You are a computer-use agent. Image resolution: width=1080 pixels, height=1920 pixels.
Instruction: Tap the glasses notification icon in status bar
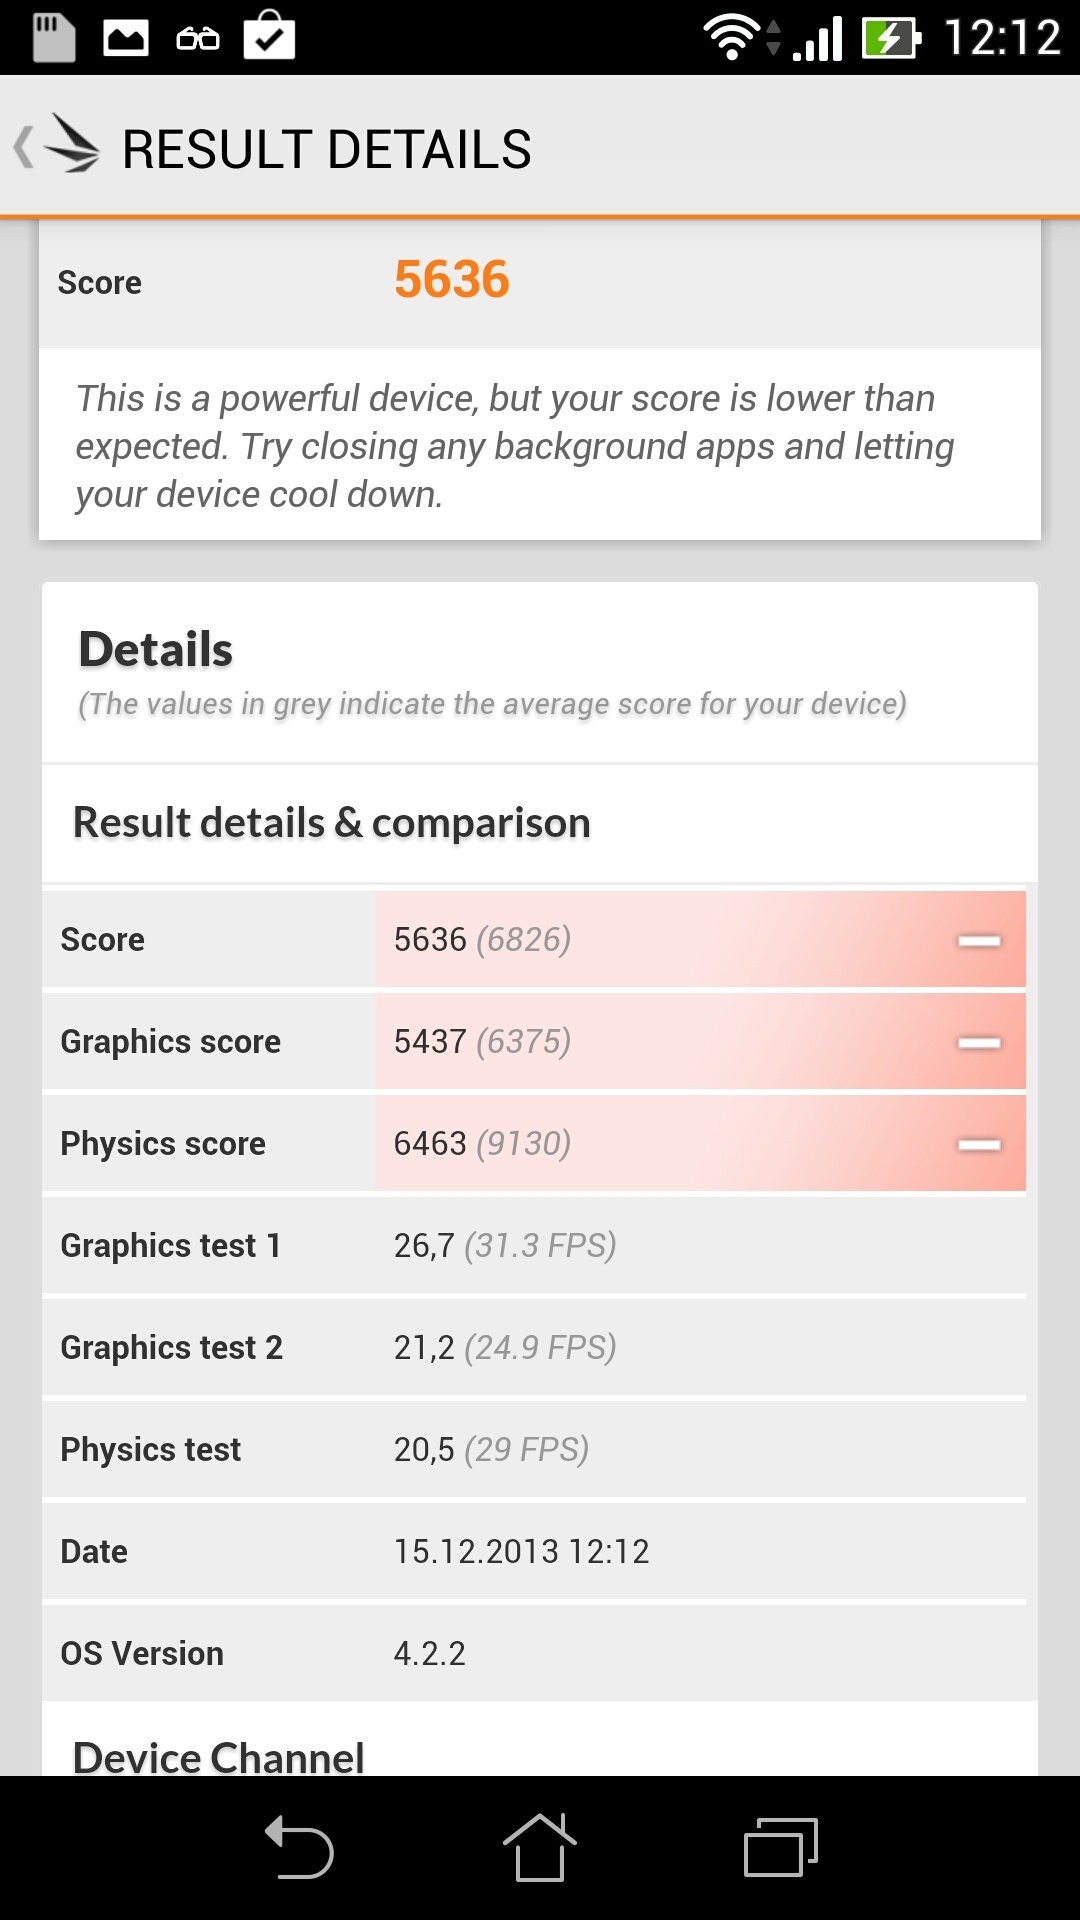[x=198, y=39]
